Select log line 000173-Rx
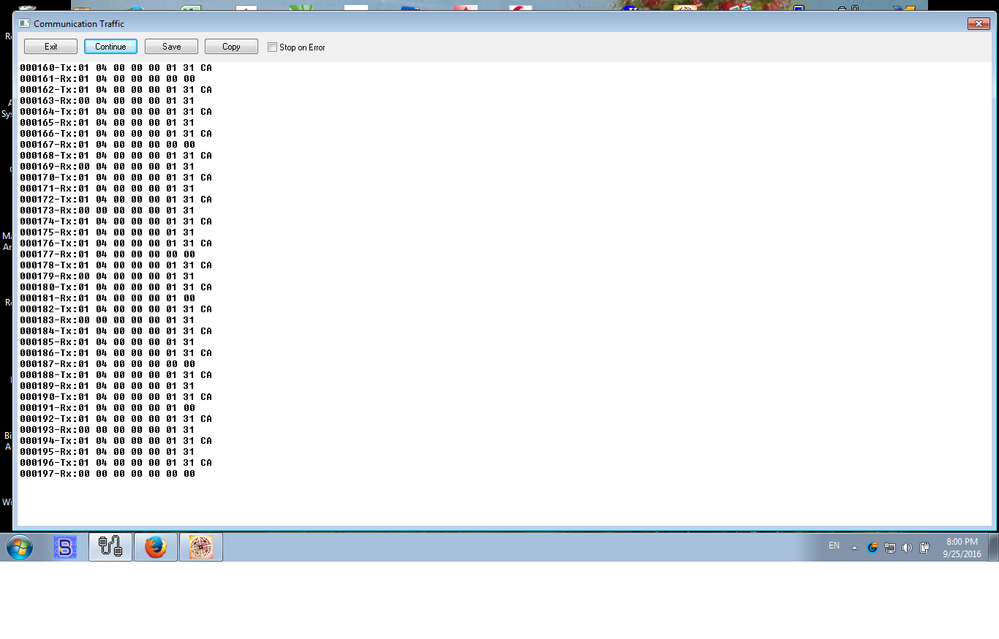This screenshot has height=639, width=999. click(x=107, y=210)
